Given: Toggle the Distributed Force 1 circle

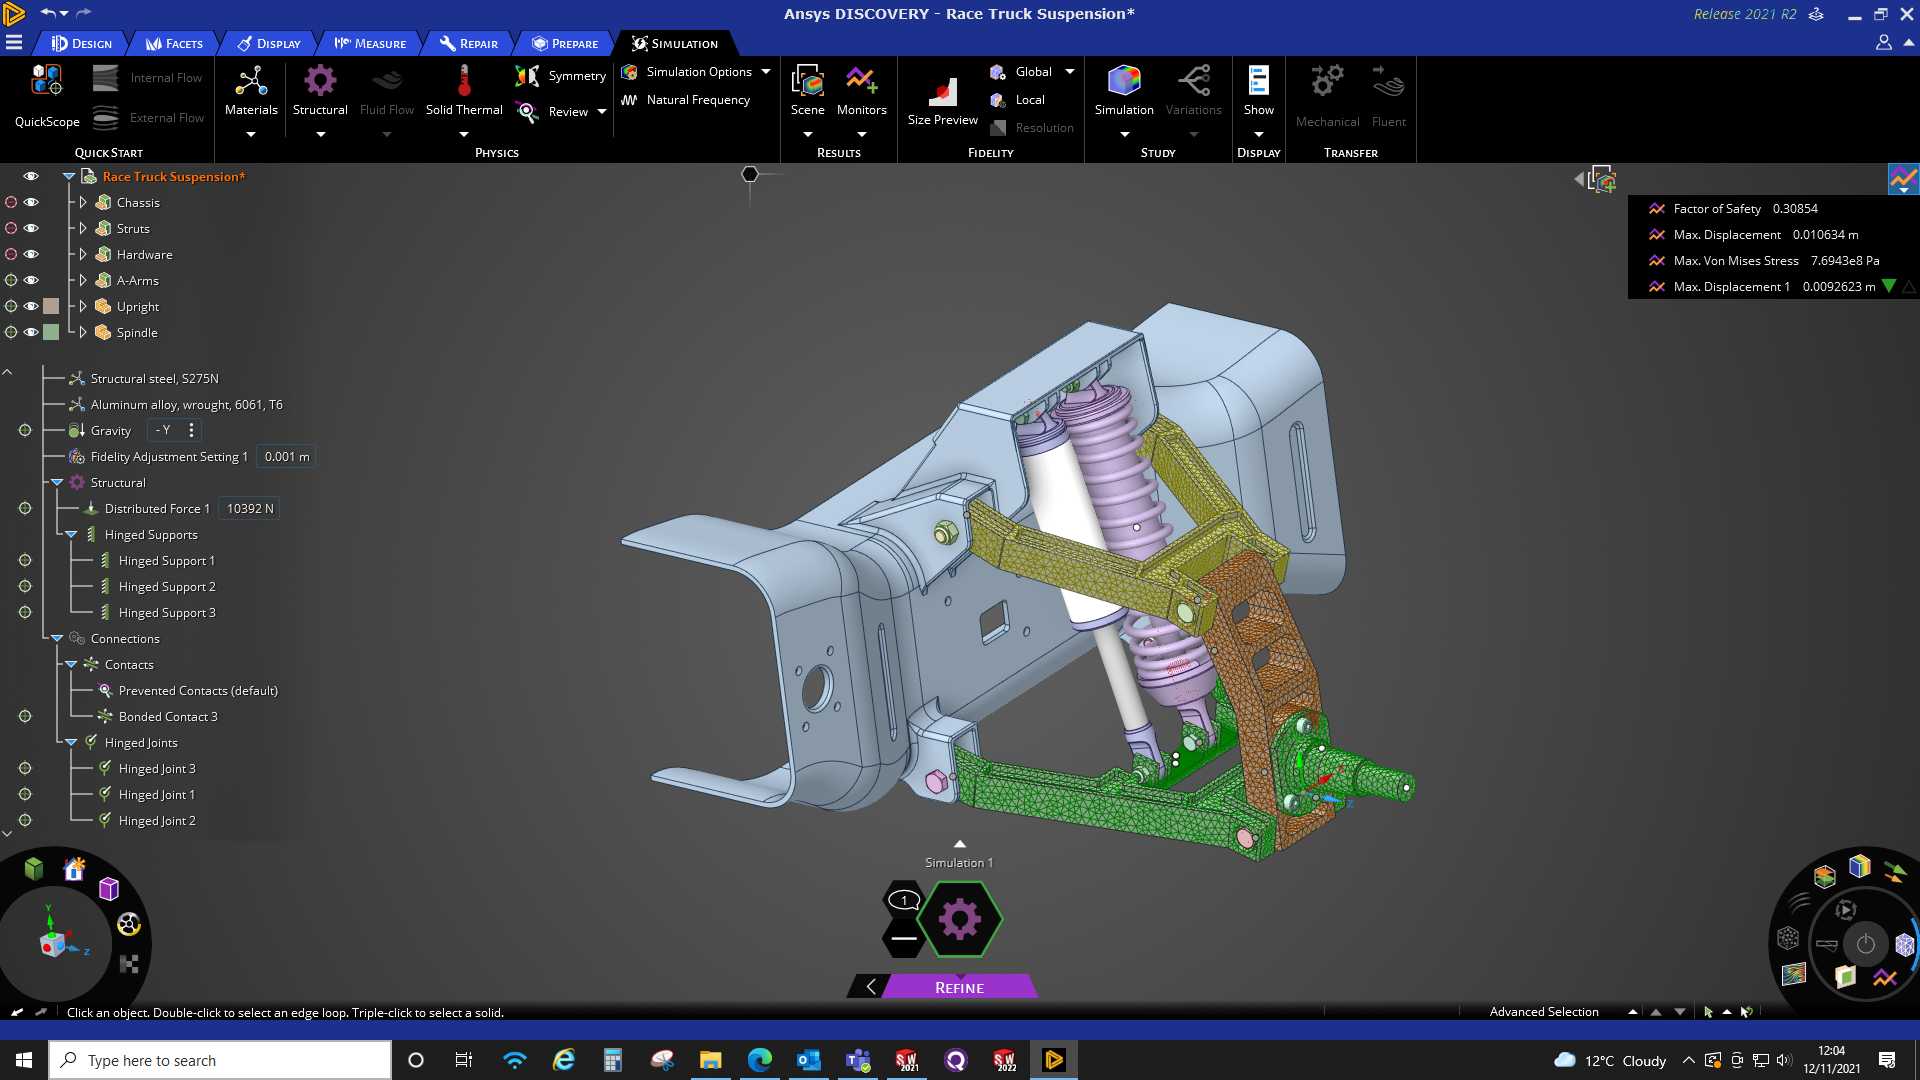Looking at the screenshot, I should (25, 508).
